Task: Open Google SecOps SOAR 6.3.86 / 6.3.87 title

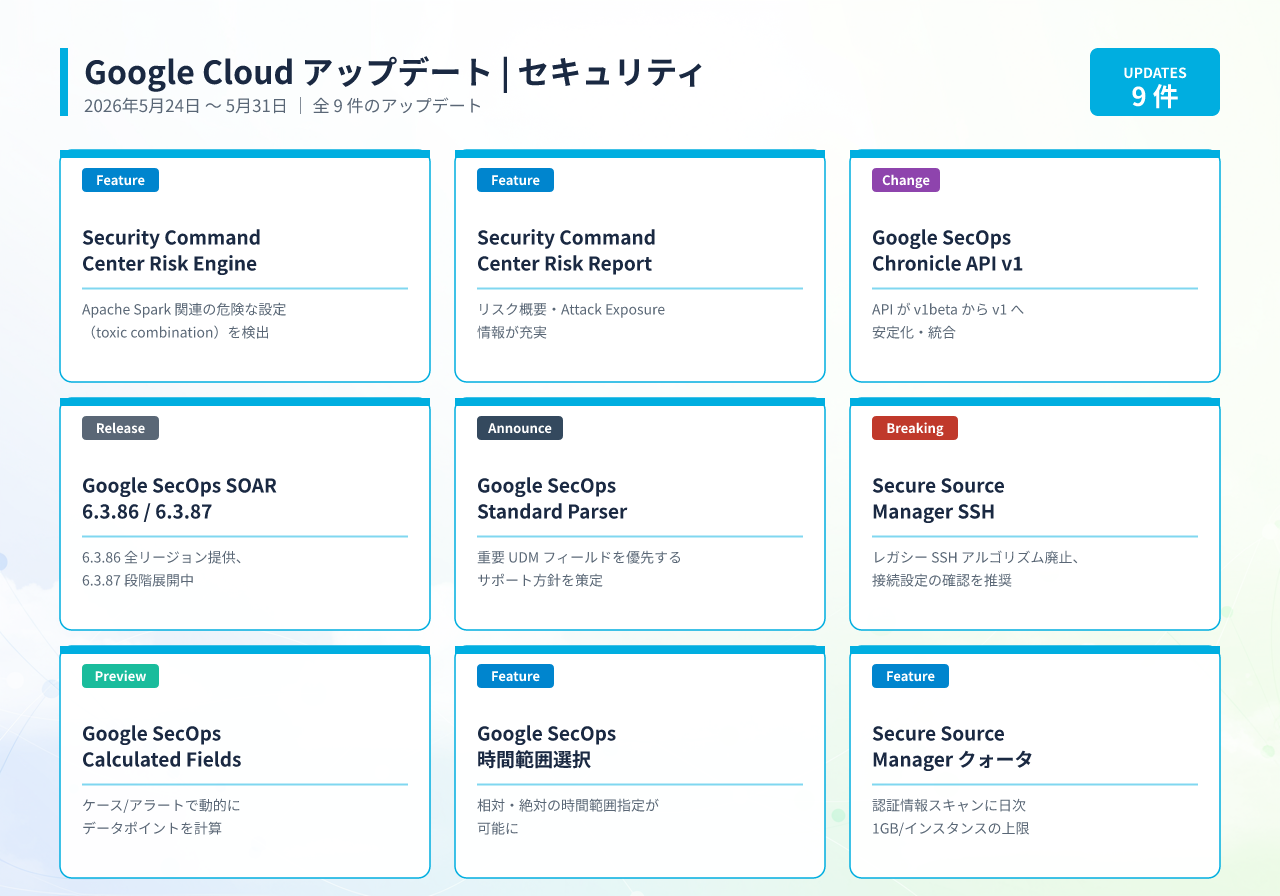Action: pos(179,498)
